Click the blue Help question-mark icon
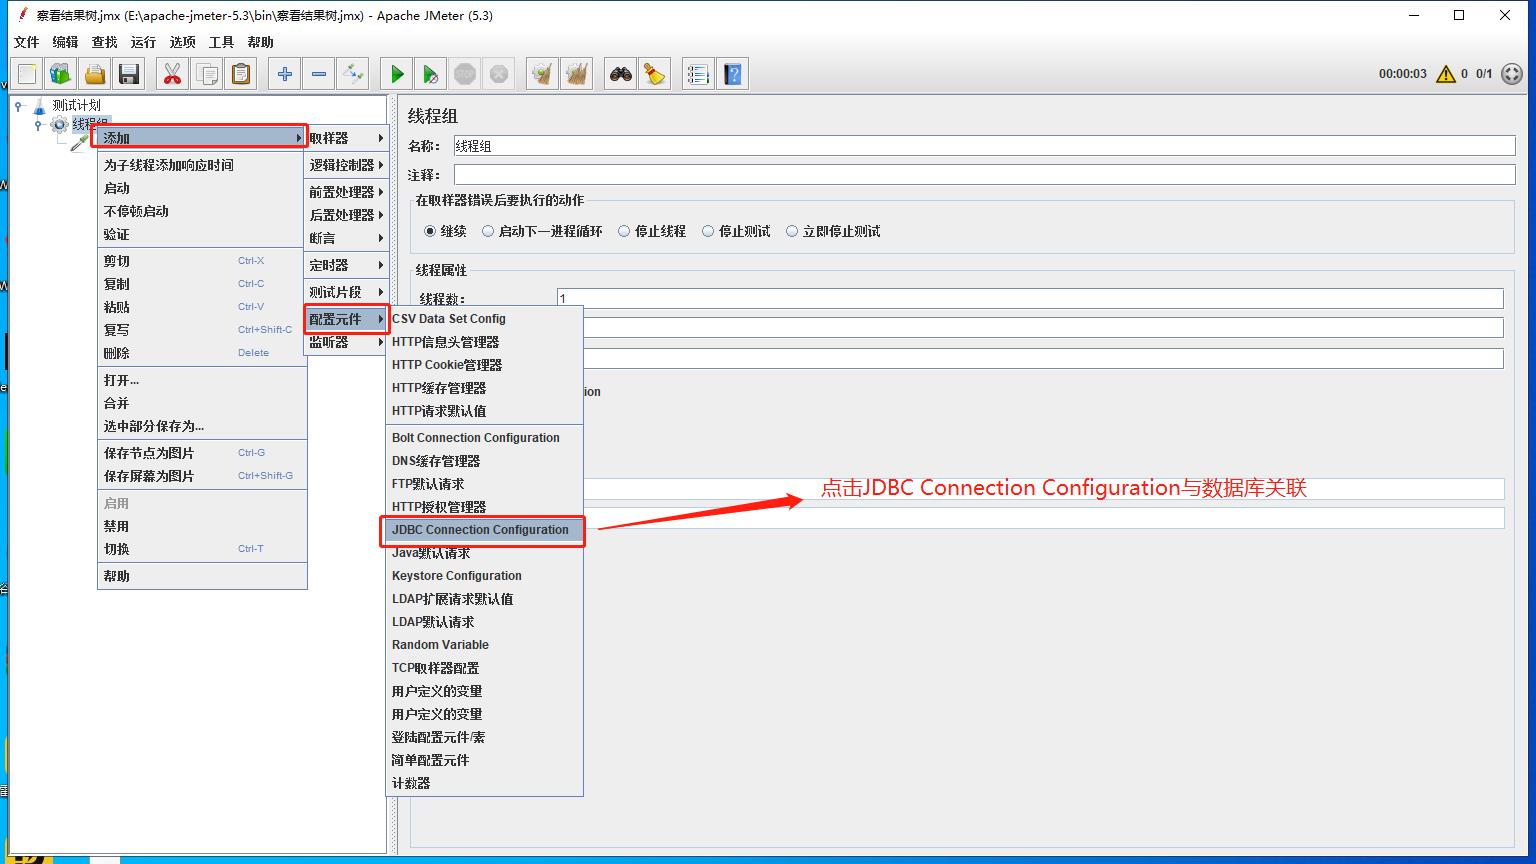 [733, 74]
